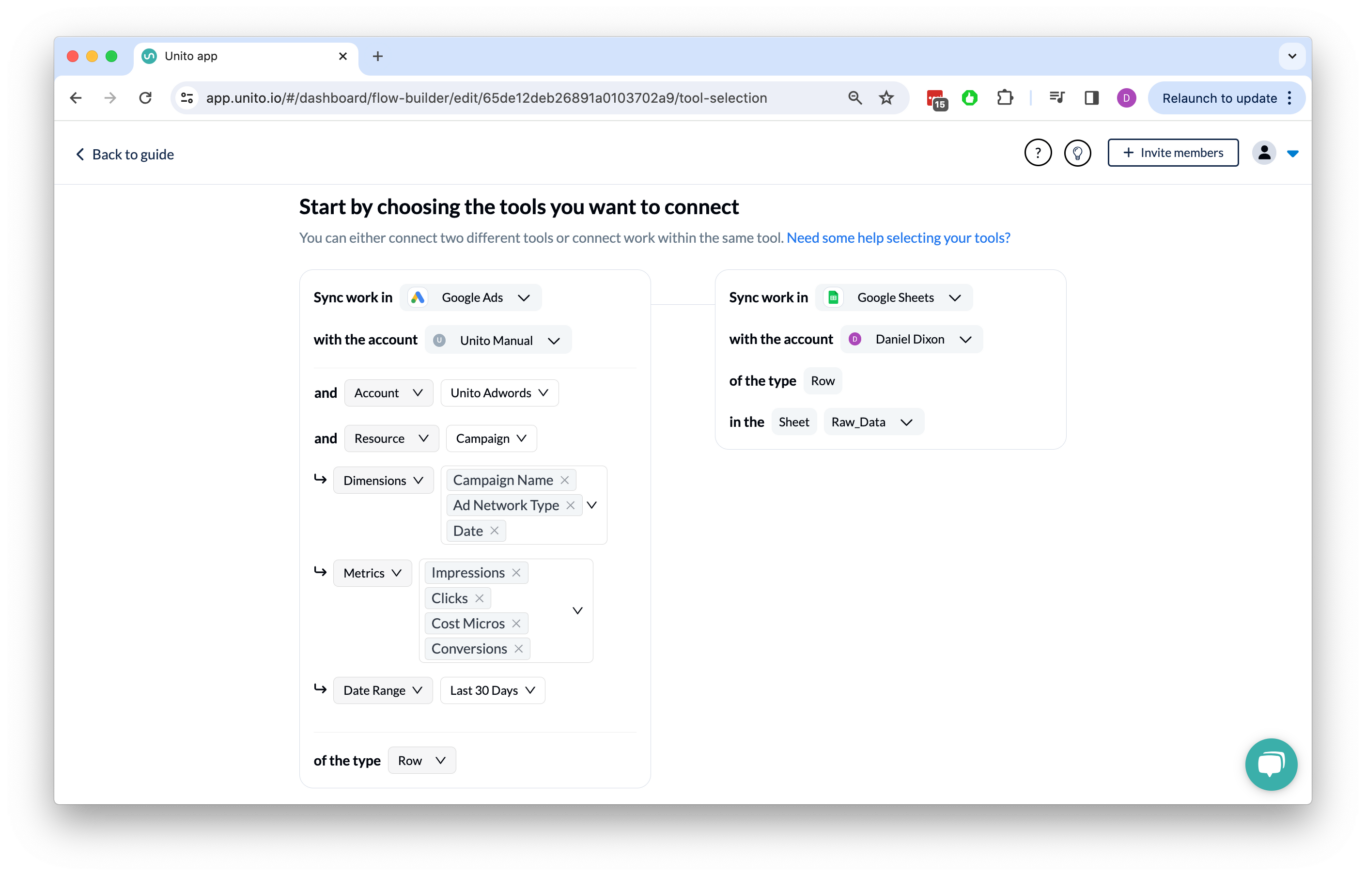
Task: Bookmark this page with the star icon
Action: pos(886,98)
